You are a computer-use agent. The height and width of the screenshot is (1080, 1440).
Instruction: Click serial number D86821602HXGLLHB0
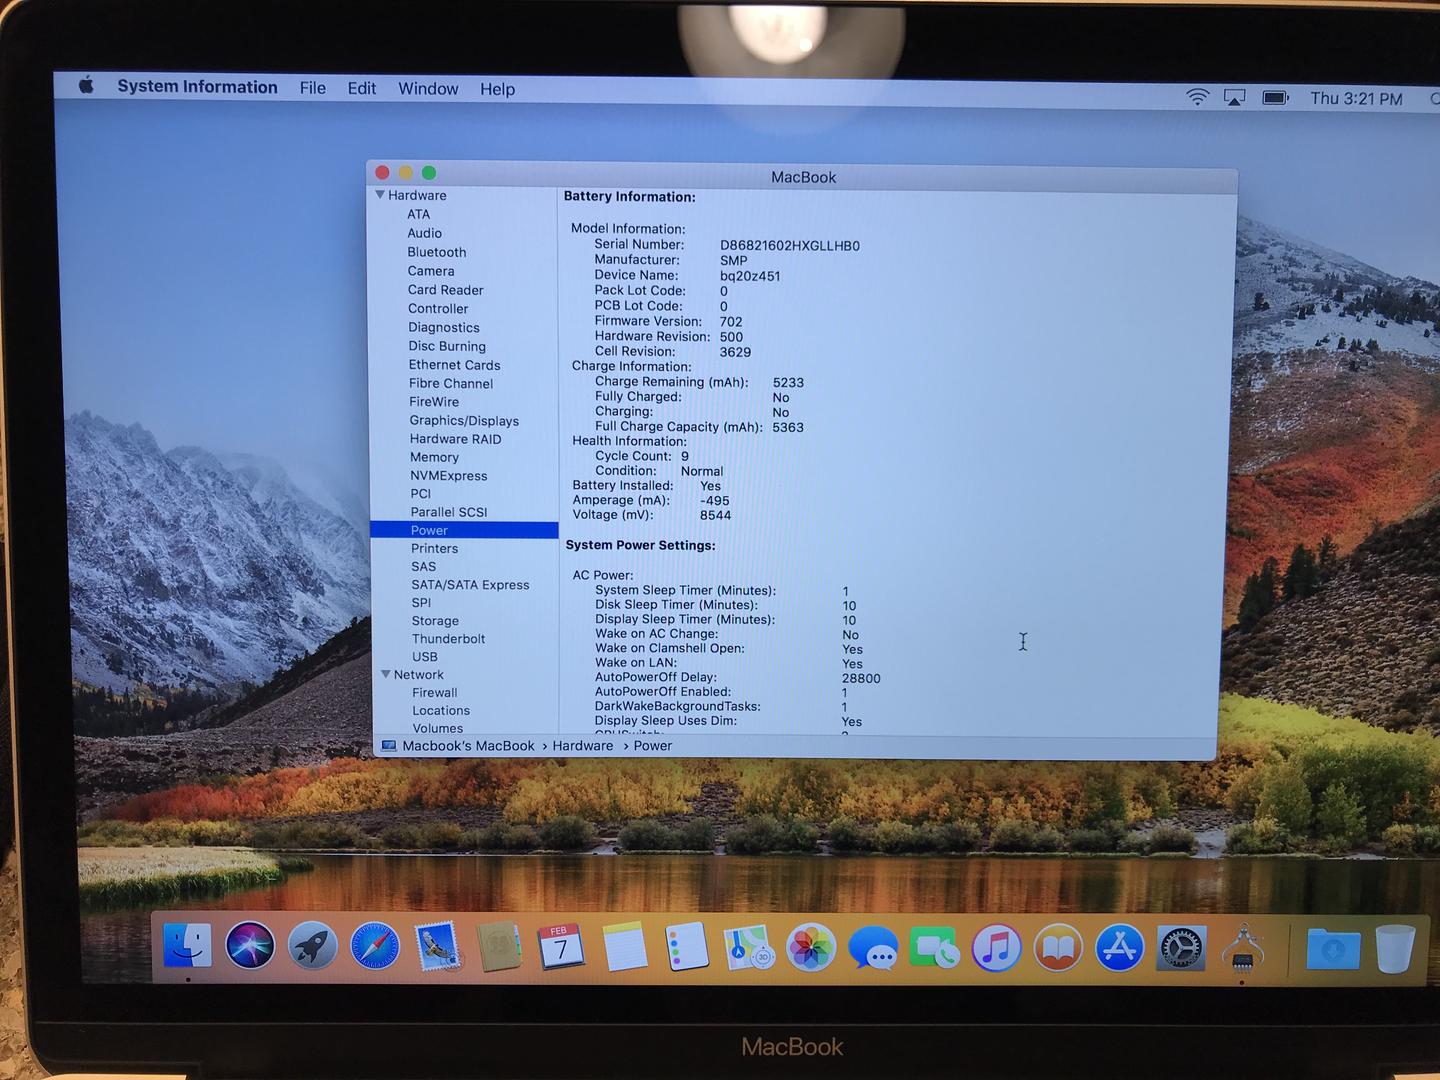[x=790, y=246]
